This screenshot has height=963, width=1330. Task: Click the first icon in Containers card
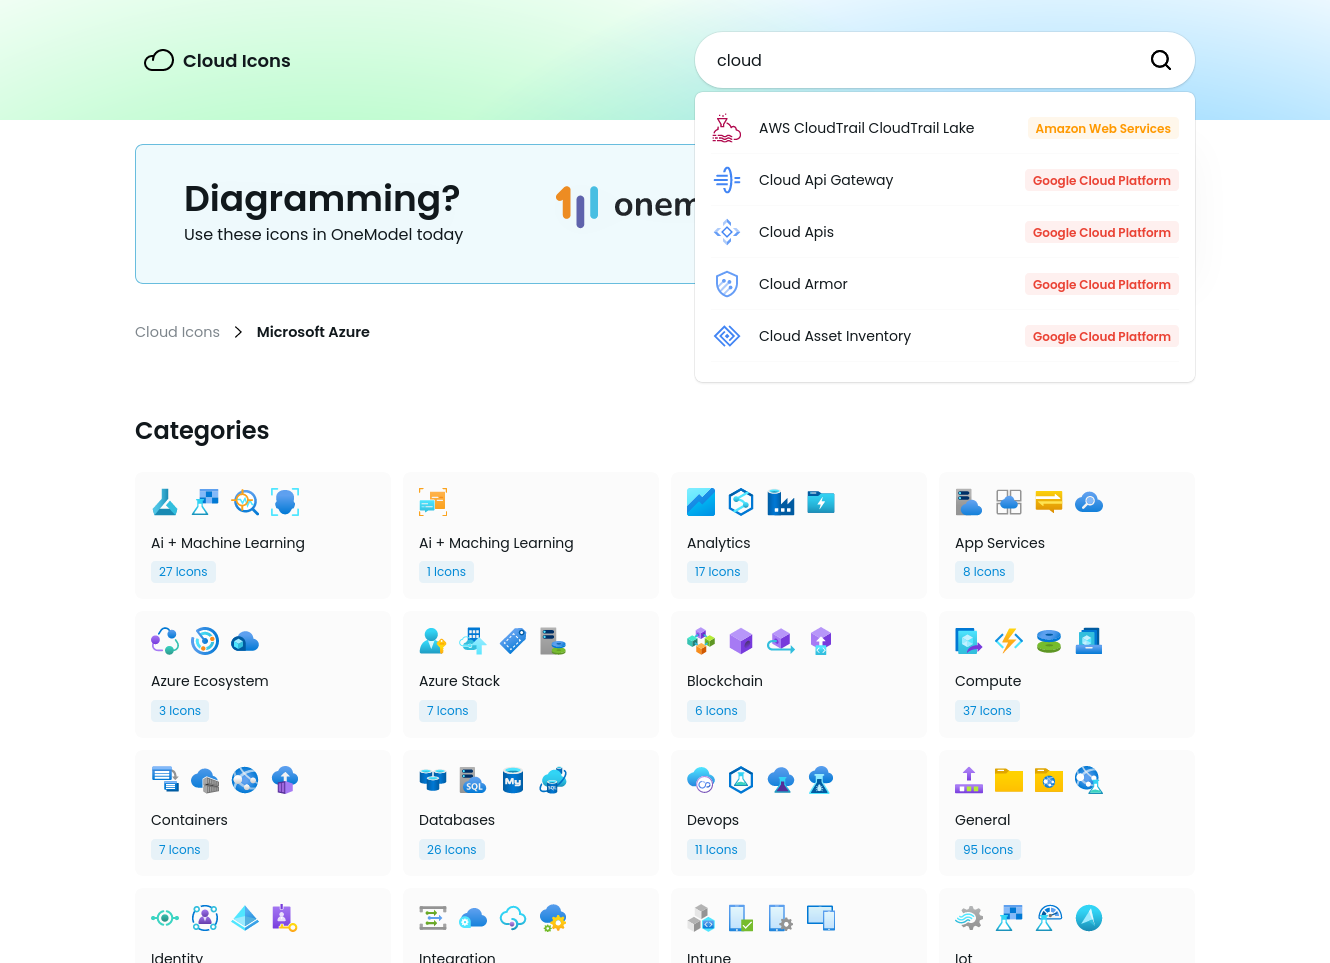tap(165, 780)
